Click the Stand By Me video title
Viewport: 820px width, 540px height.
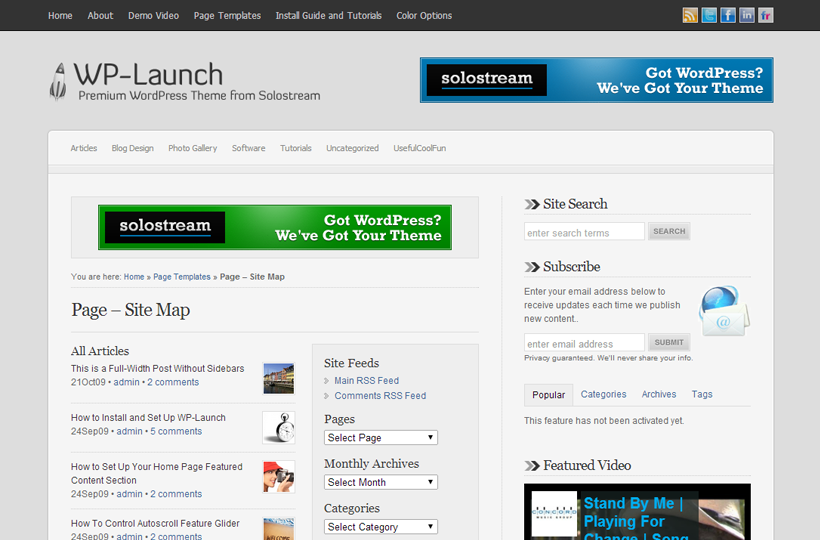(x=634, y=518)
